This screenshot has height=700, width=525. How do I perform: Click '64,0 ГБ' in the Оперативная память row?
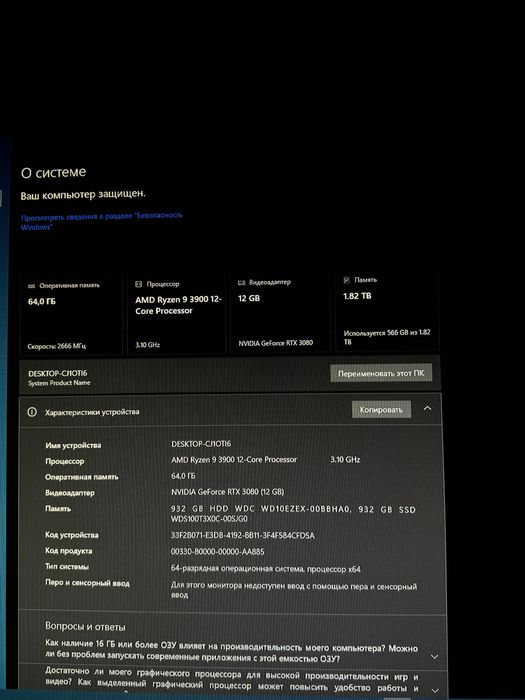[183, 476]
